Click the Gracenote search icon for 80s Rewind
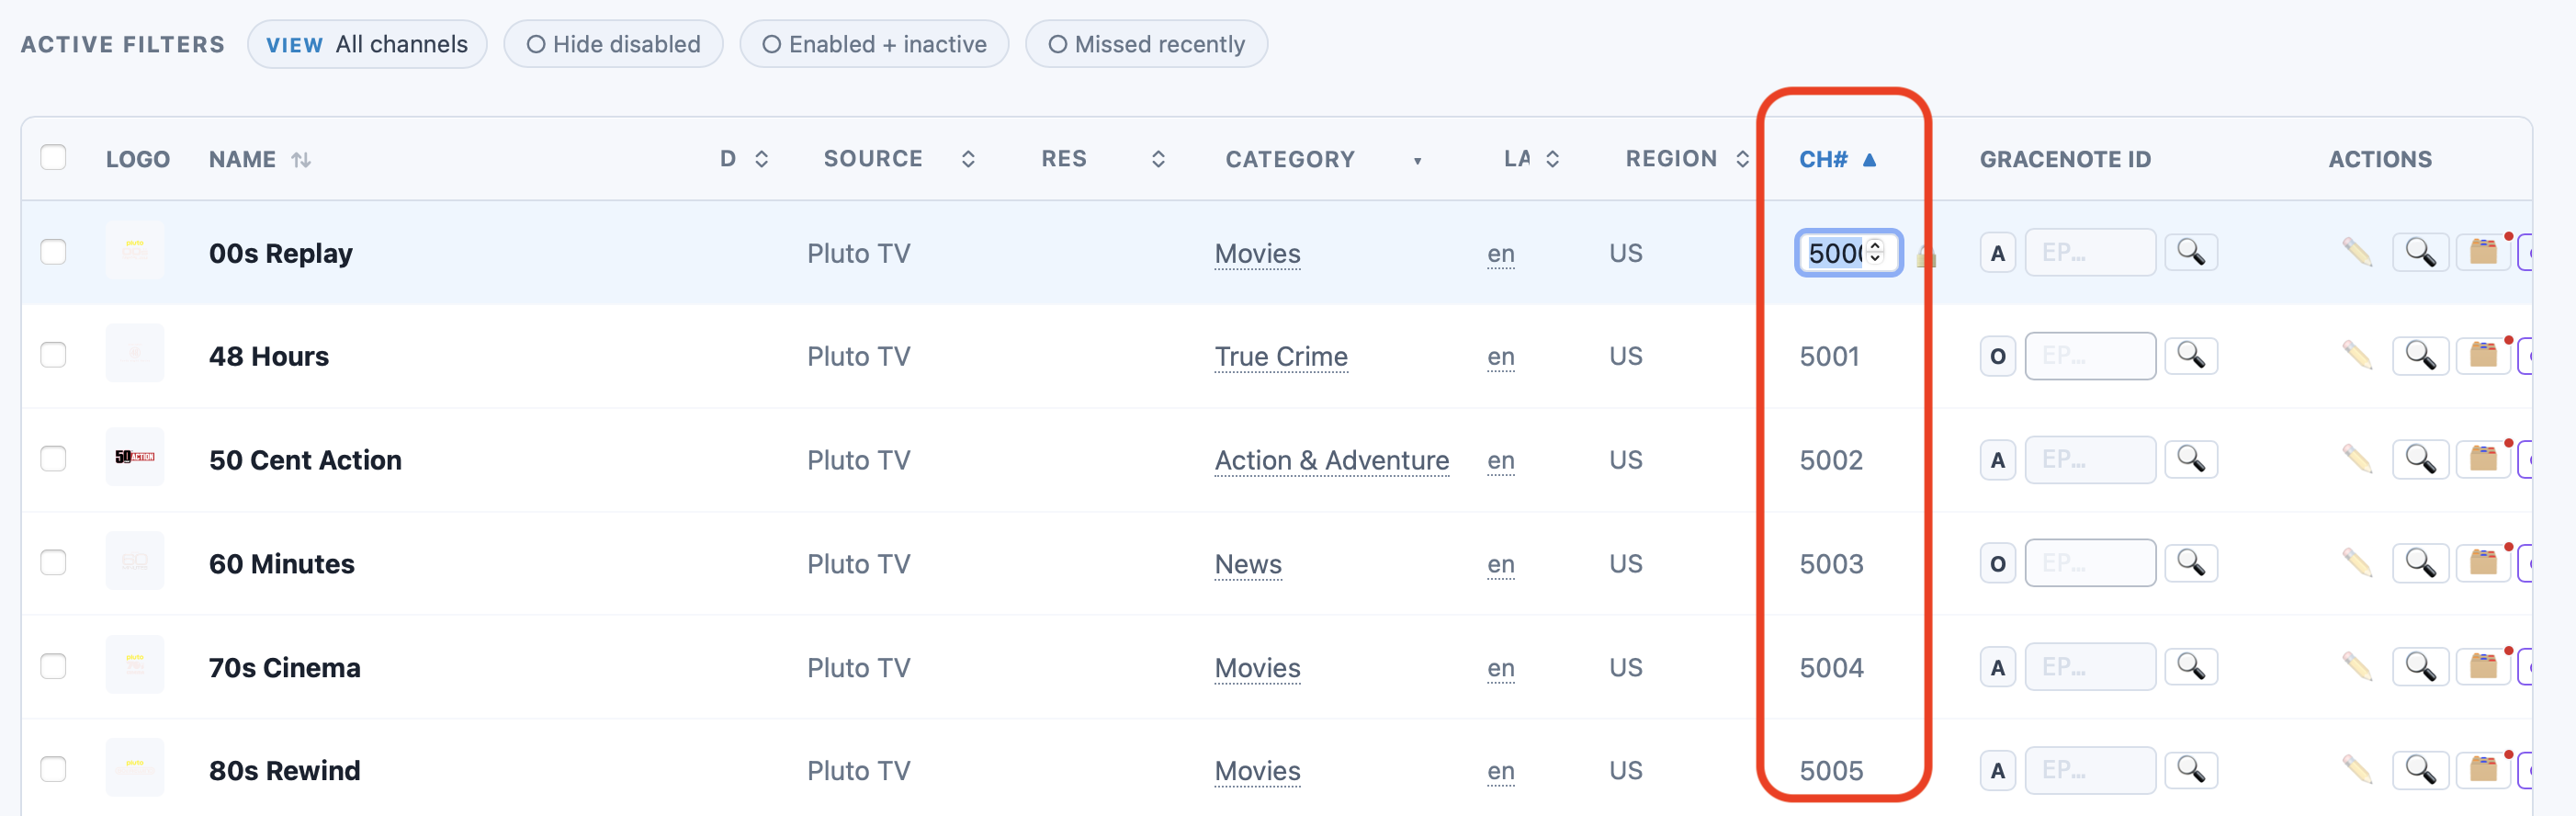The height and width of the screenshot is (816, 2576). (2190, 770)
